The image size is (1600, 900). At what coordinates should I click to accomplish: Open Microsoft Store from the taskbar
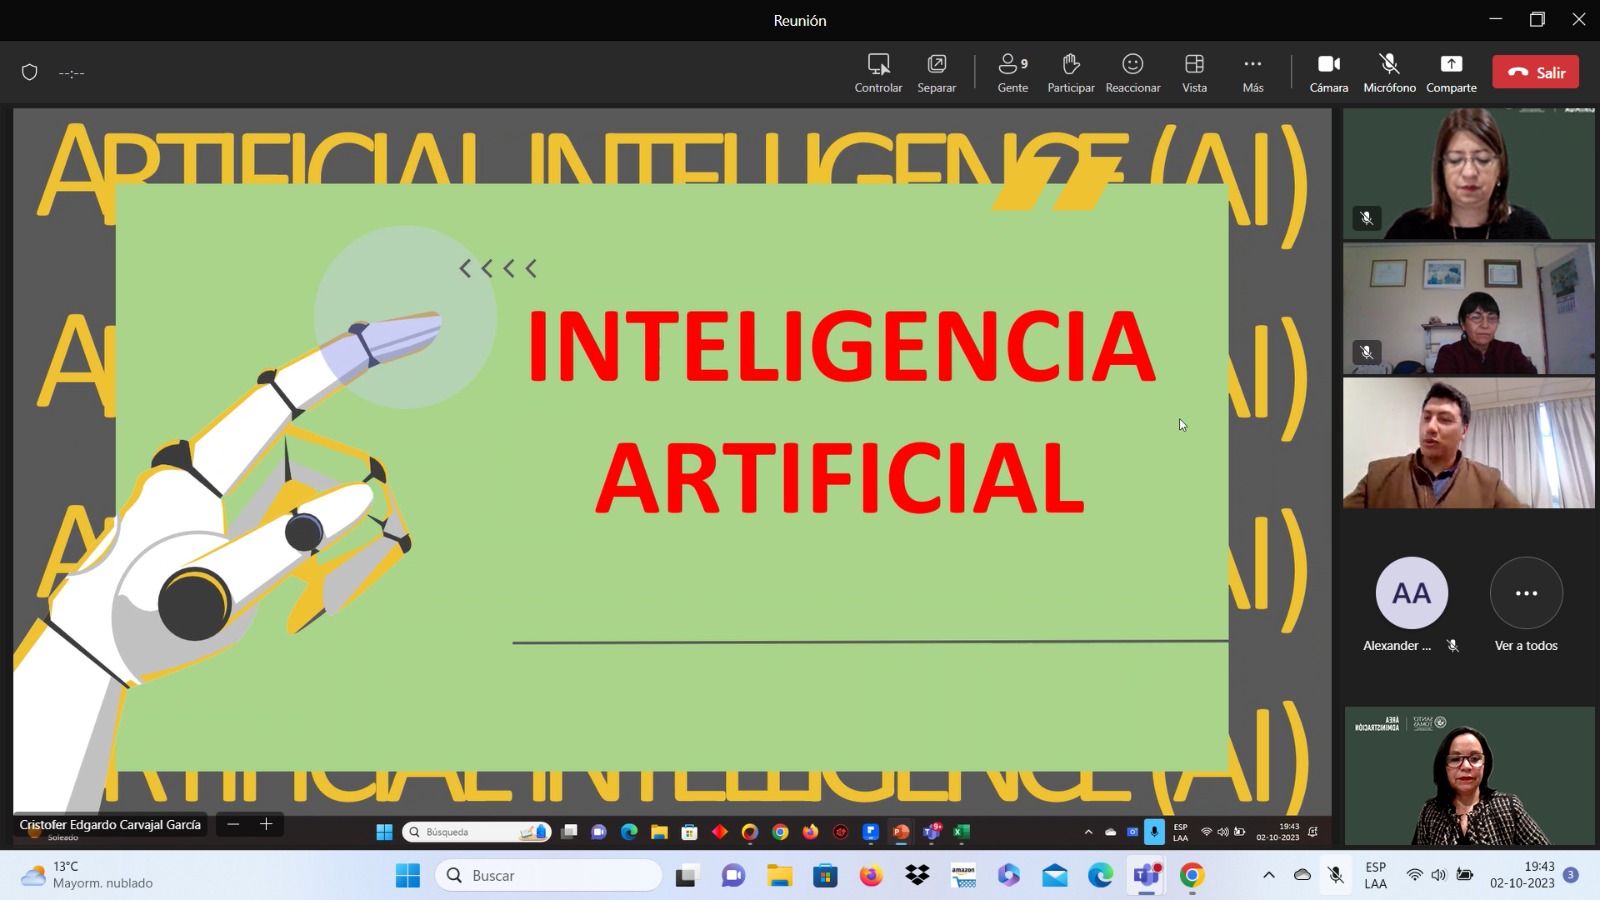click(x=825, y=876)
